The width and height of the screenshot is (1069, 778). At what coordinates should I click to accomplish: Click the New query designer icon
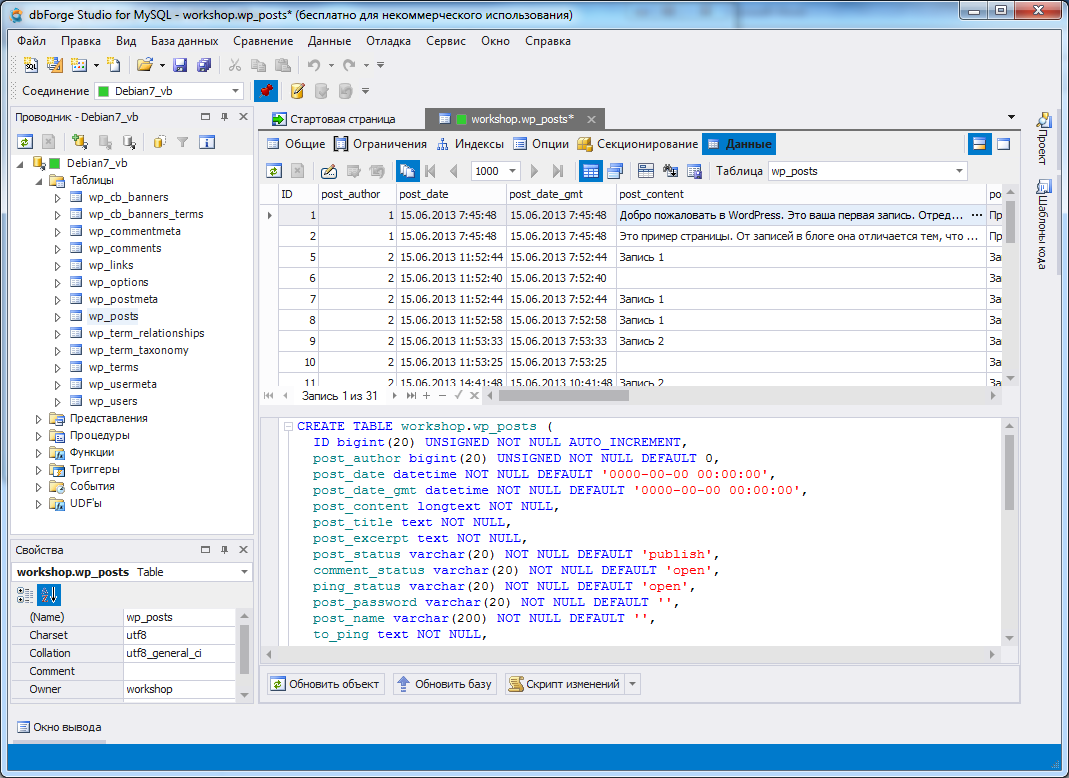click(55, 65)
